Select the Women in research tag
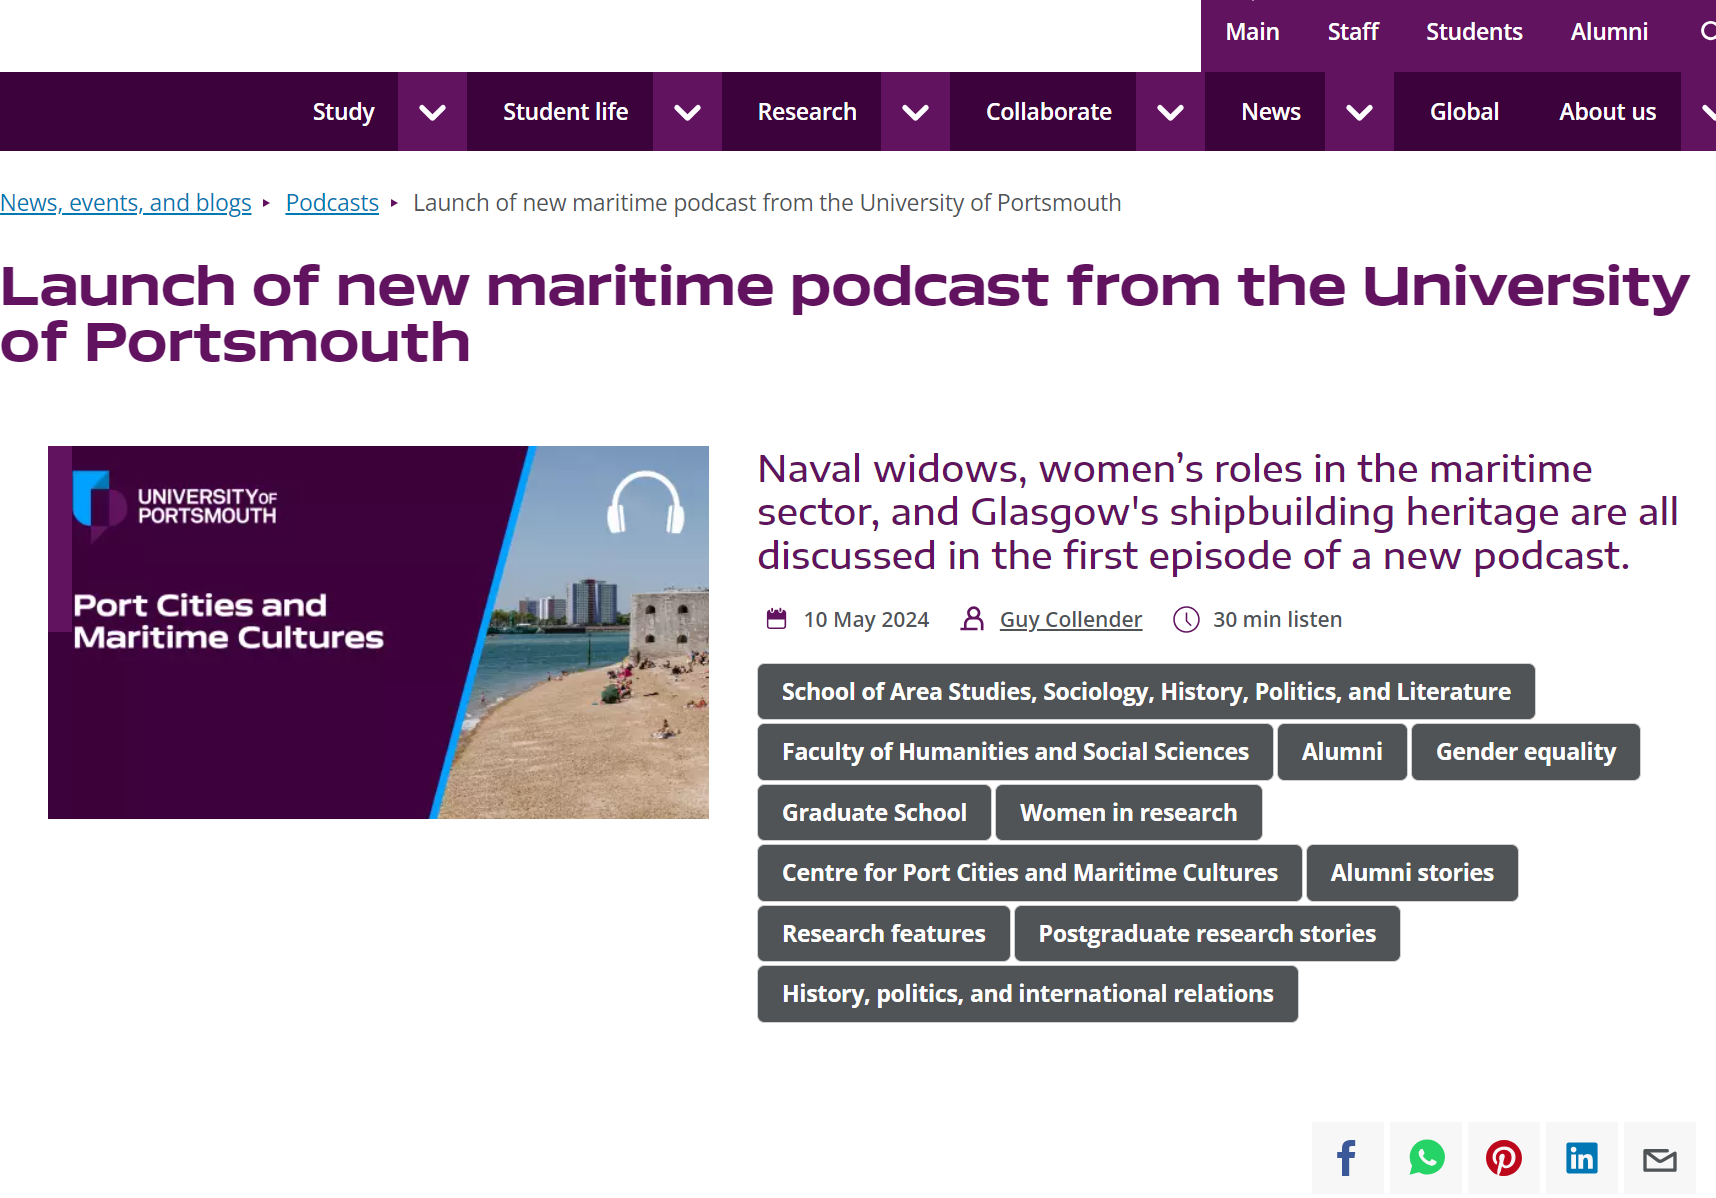1716x1198 pixels. tap(1129, 813)
